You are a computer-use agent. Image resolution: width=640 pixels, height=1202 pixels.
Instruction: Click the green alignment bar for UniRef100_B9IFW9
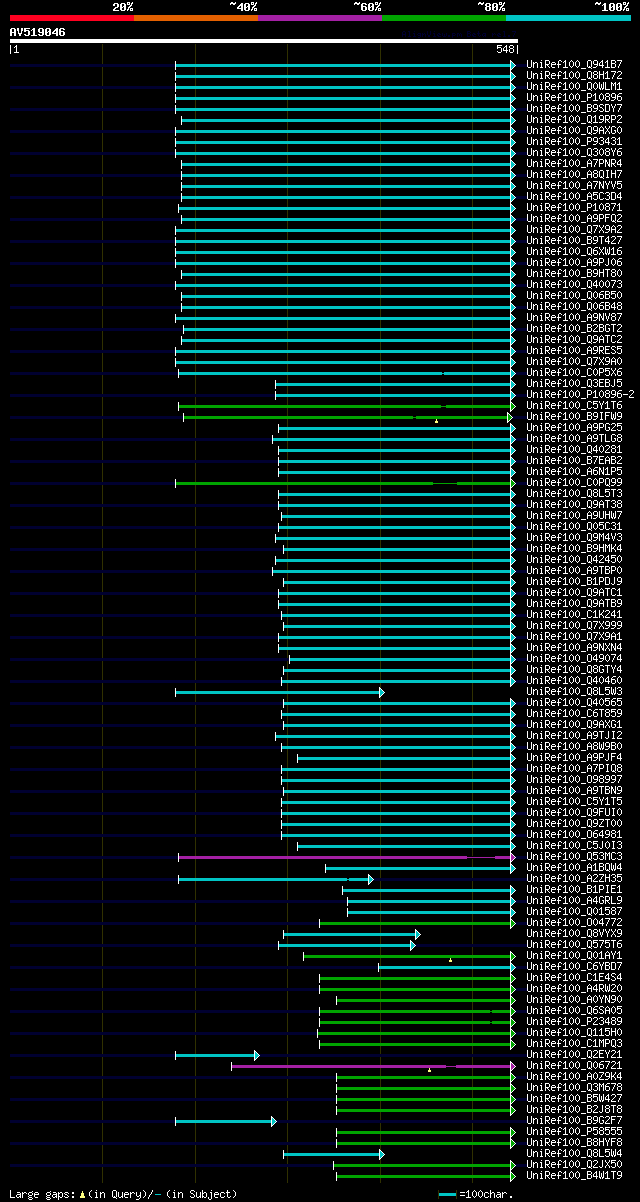(x=347, y=416)
